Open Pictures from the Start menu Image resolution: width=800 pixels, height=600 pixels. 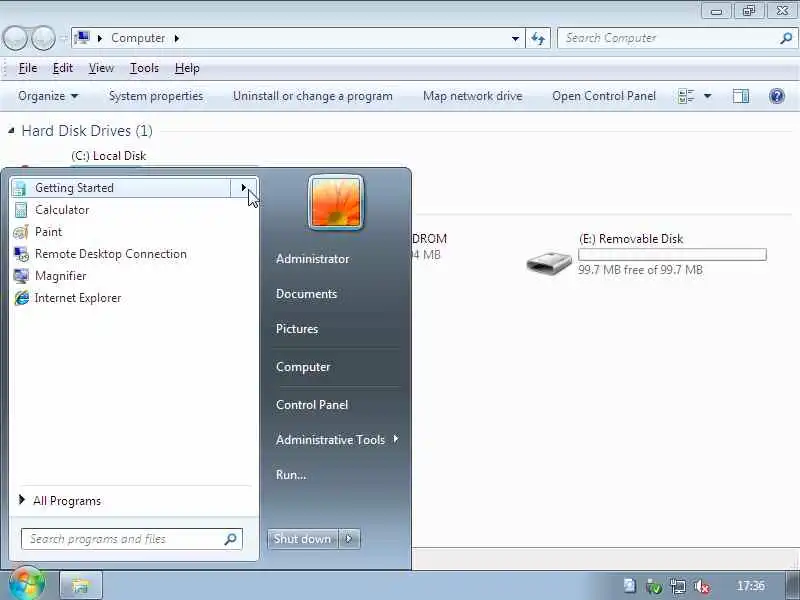(x=297, y=329)
